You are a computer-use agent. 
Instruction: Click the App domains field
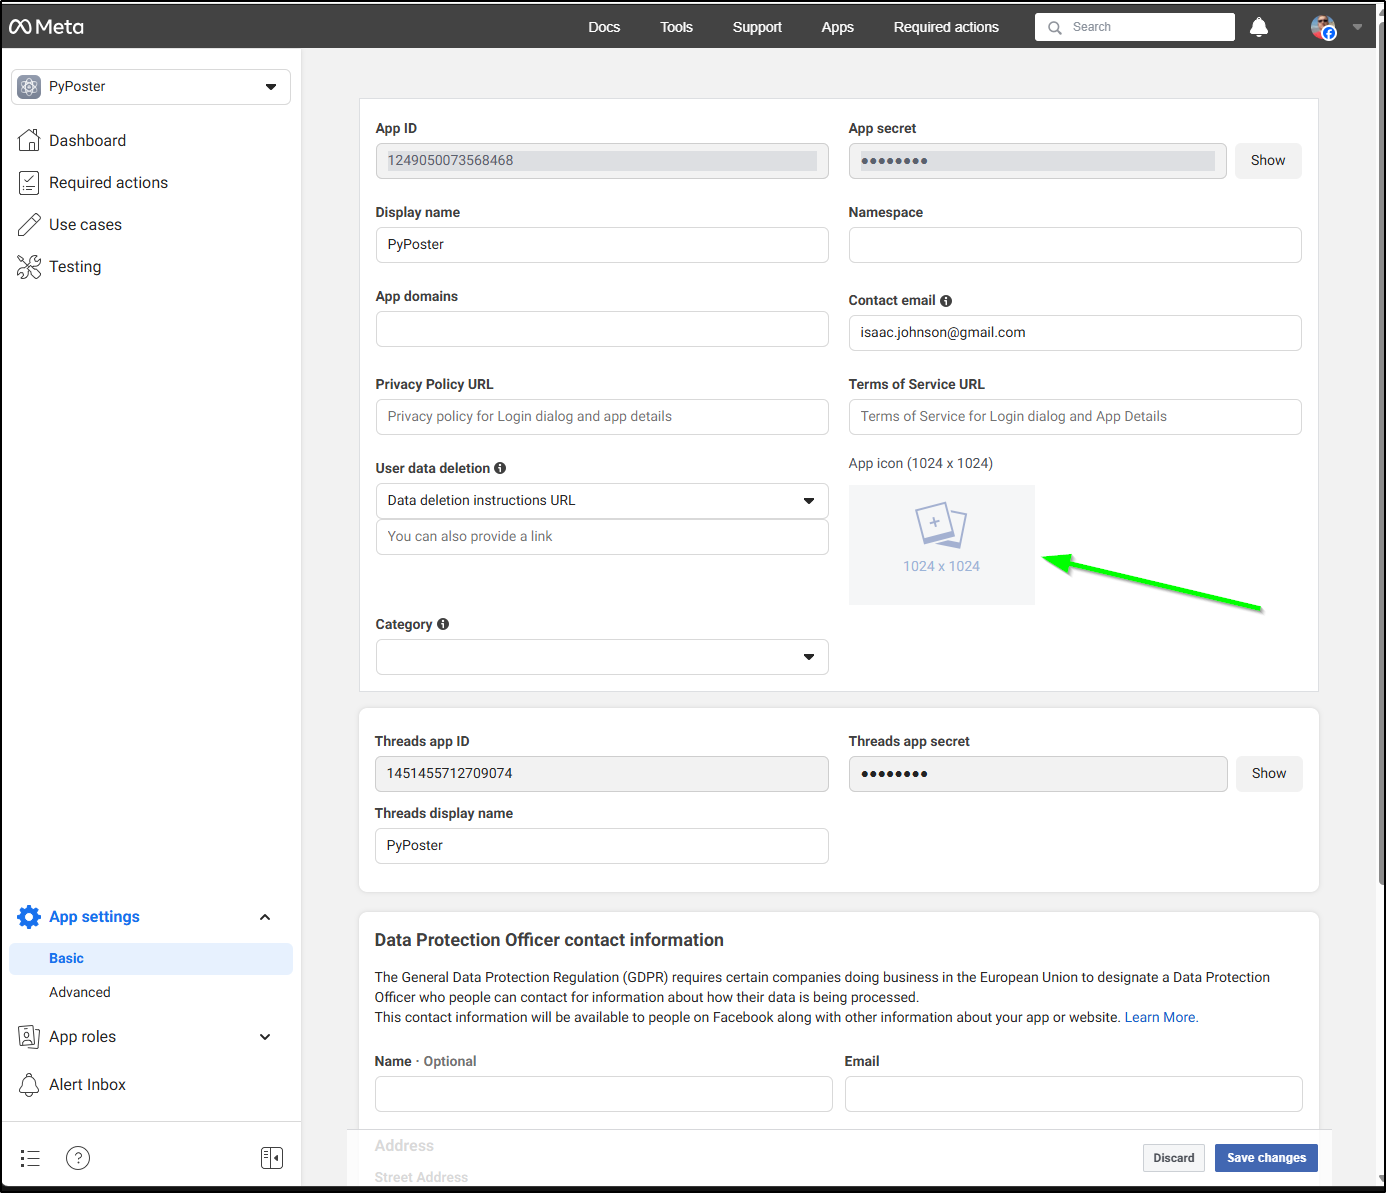tap(602, 329)
